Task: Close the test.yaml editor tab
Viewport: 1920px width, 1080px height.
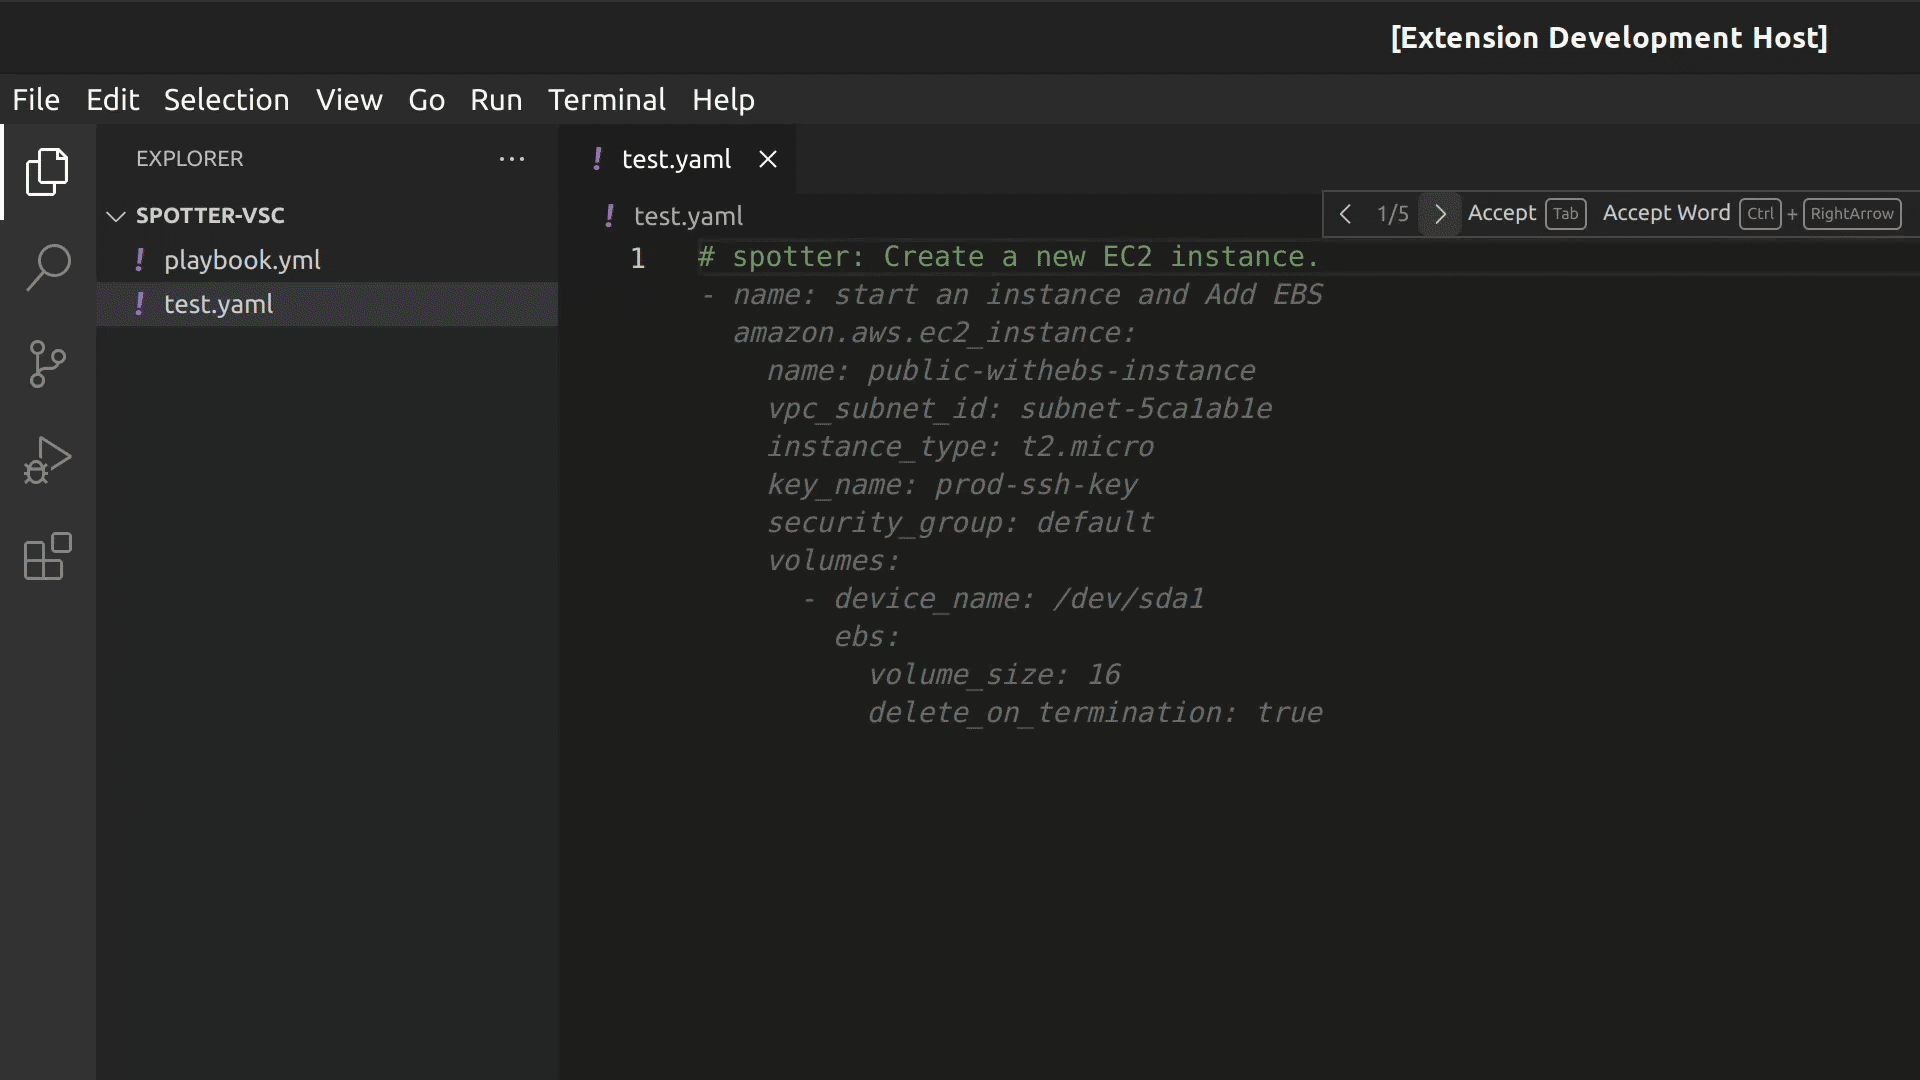Action: (x=767, y=159)
